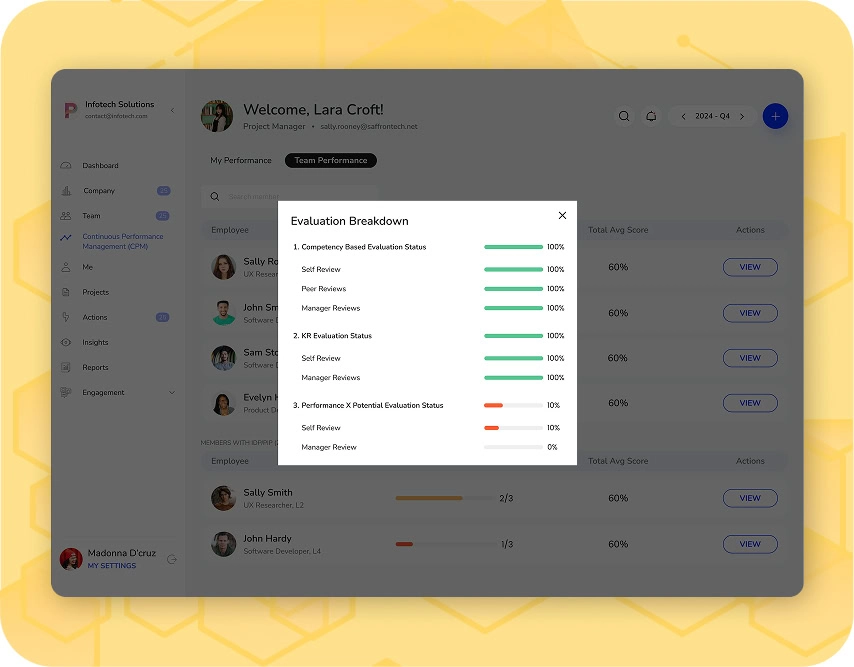Open Company in the sidebar
The width and height of the screenshot is (854, 667).
click(98, 191)
